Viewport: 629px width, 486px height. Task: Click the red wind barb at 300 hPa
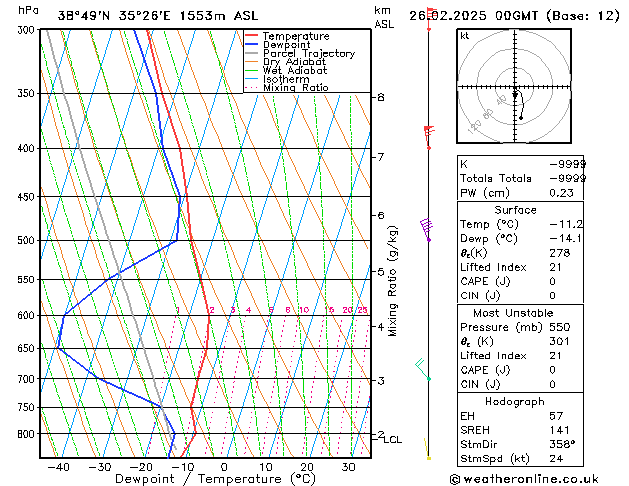430,18
